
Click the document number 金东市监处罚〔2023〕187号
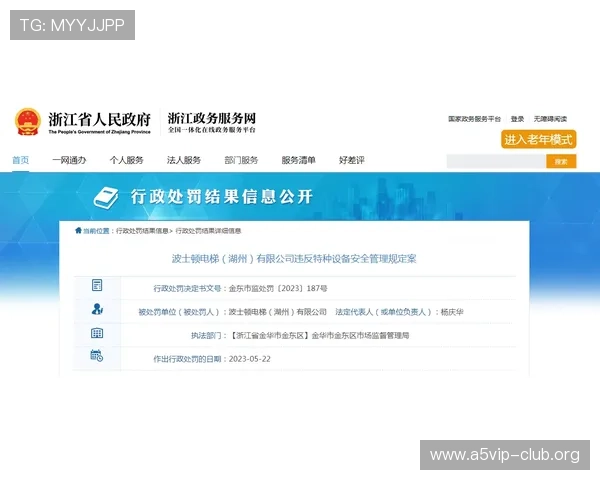click(x=278, y=288)
